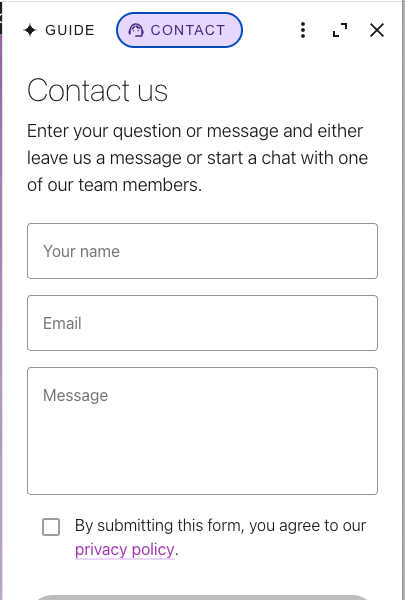This screenshot has height=600, width=405.
Task: Click the Message placeholder text
Action: pyautogui.click(x=75, y=395)
